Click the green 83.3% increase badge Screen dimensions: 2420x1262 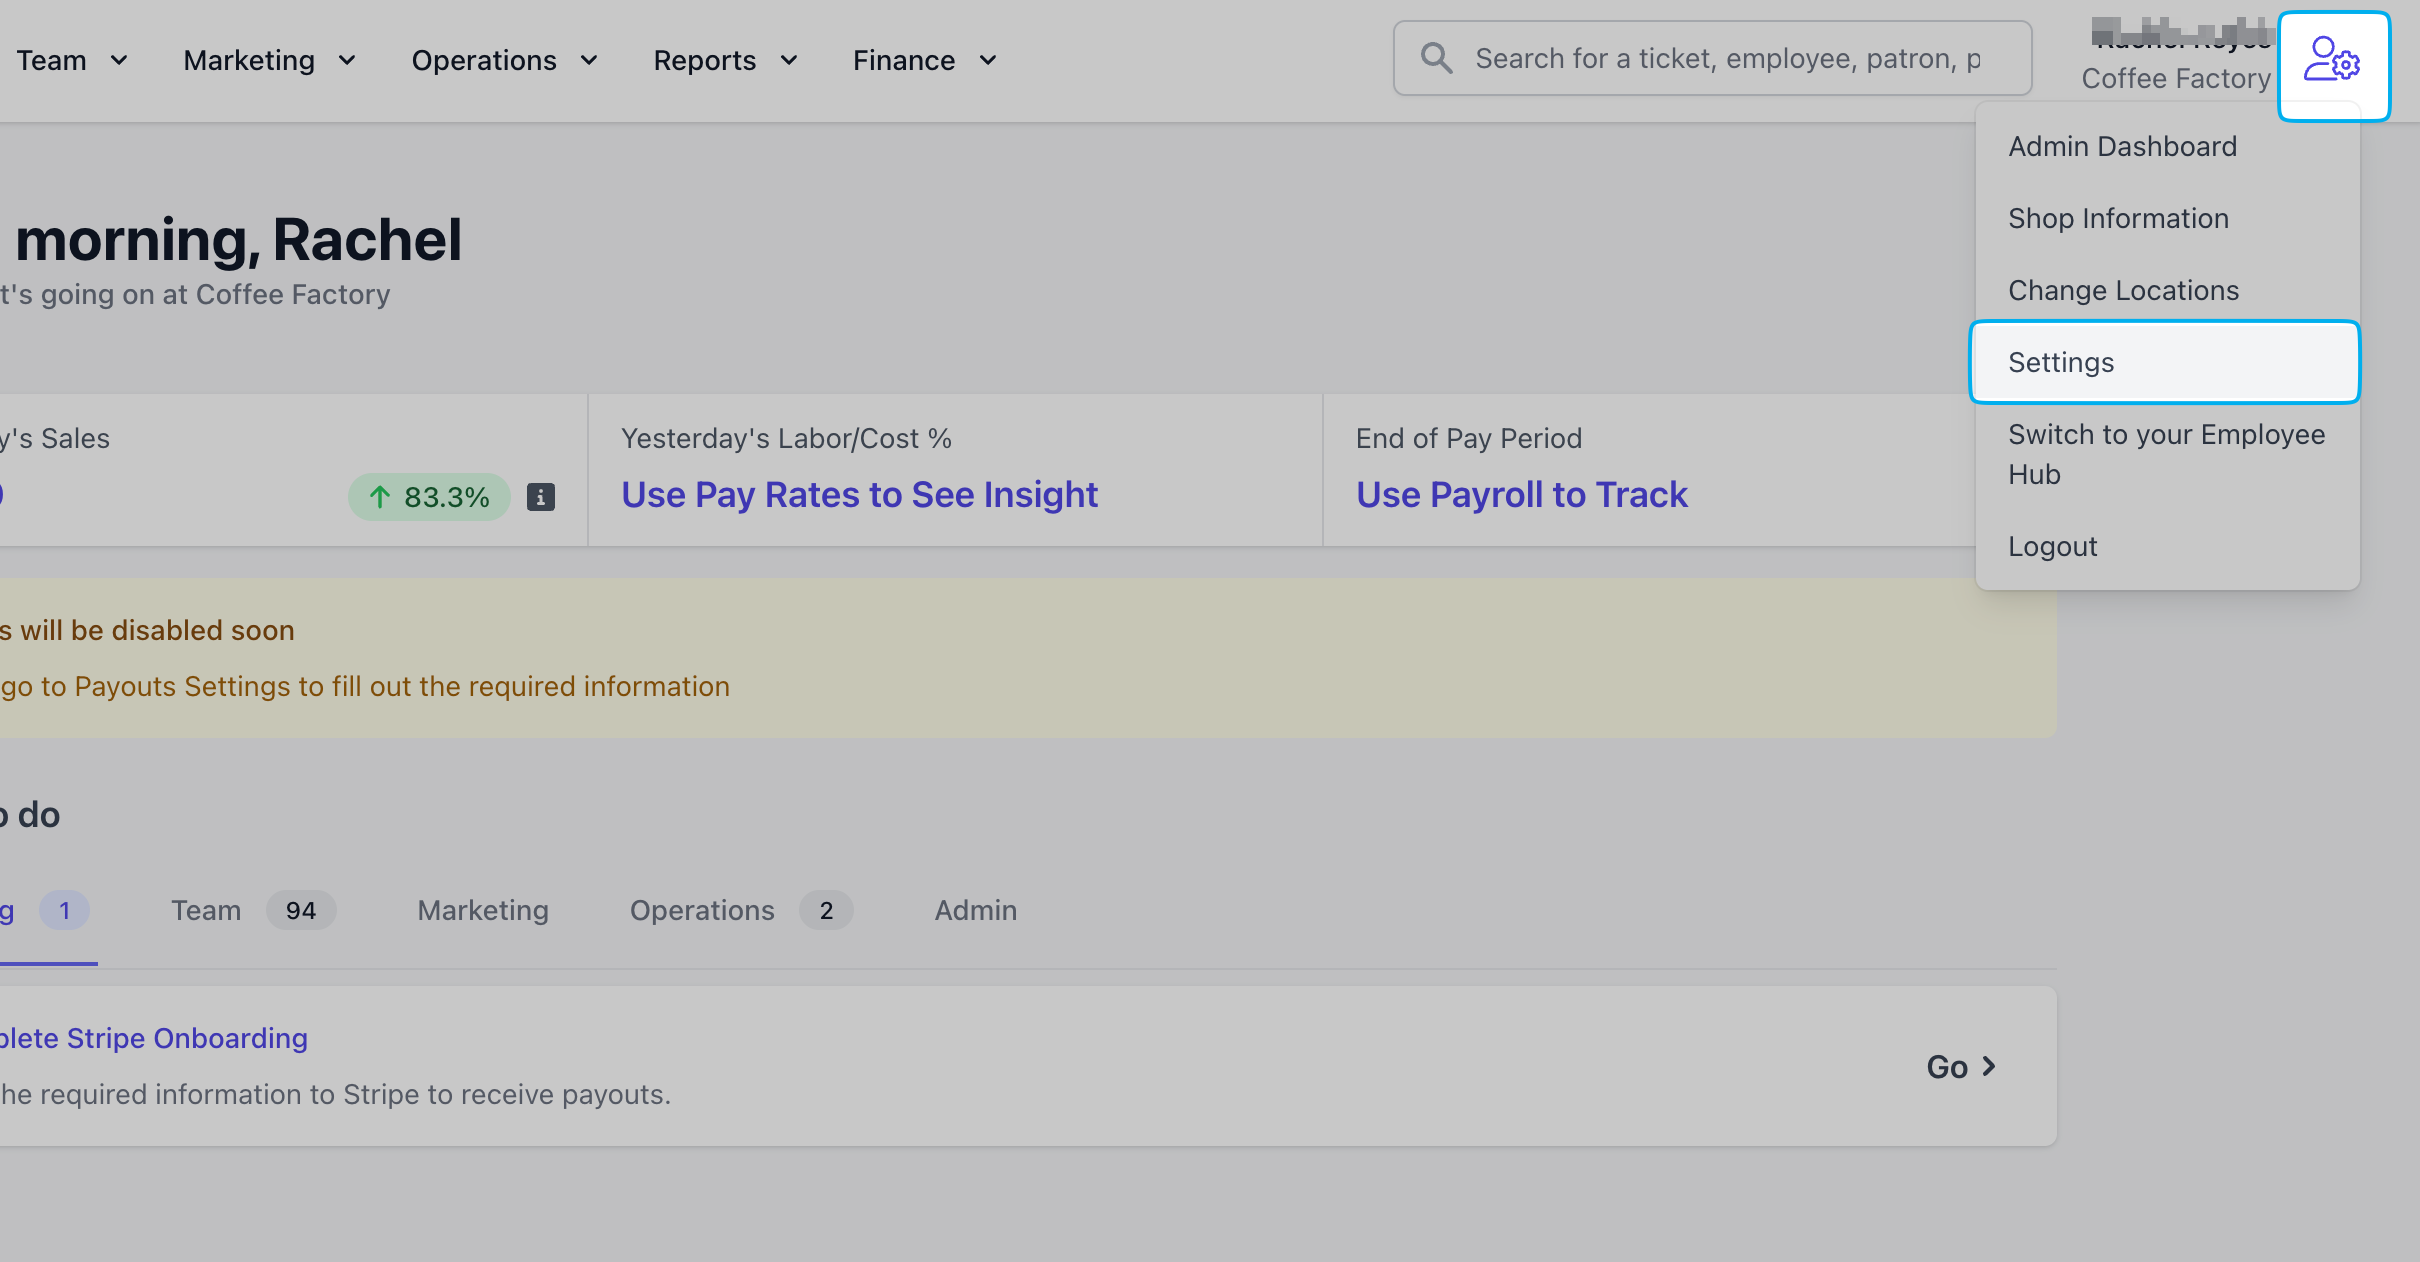(429, 497)
